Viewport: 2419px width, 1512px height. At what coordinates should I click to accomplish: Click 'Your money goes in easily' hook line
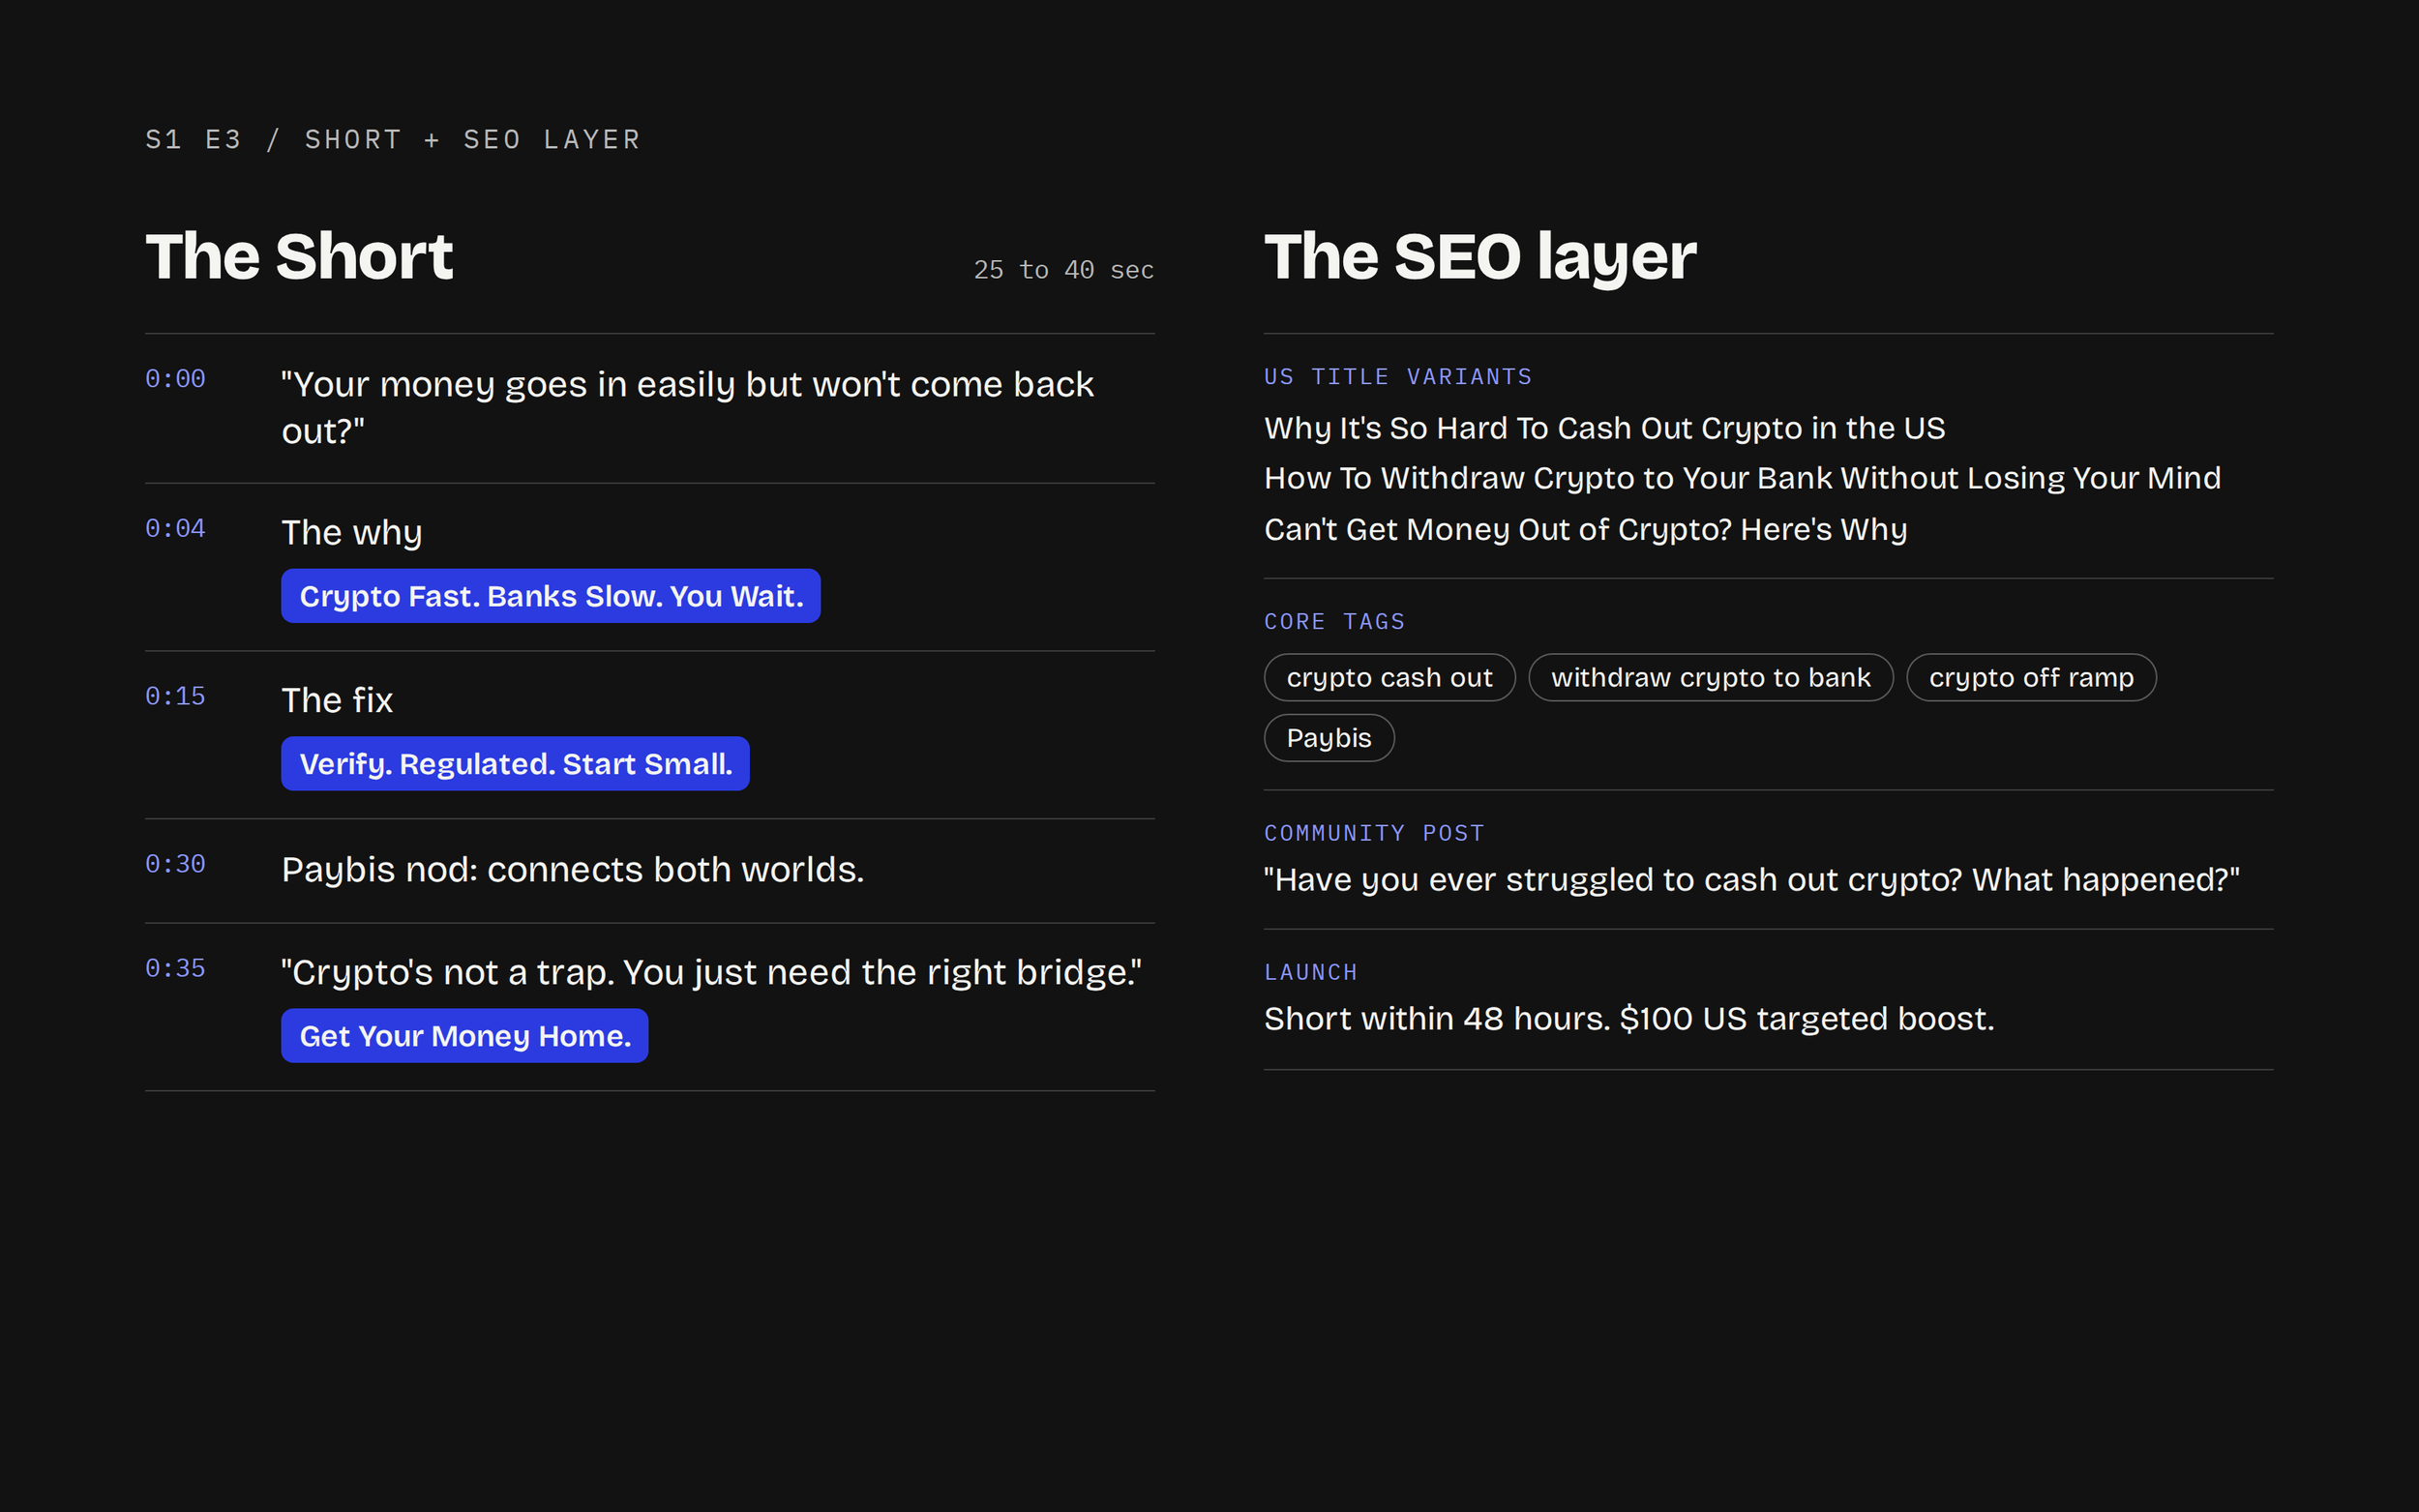pos(688,408)
